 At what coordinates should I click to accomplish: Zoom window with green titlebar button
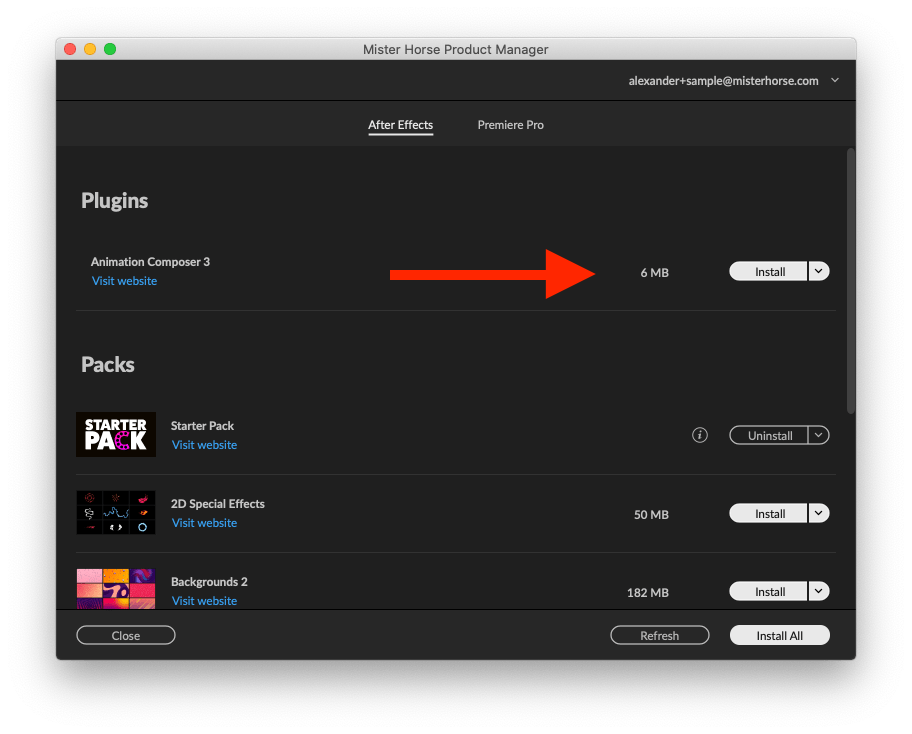click(110, 49)
